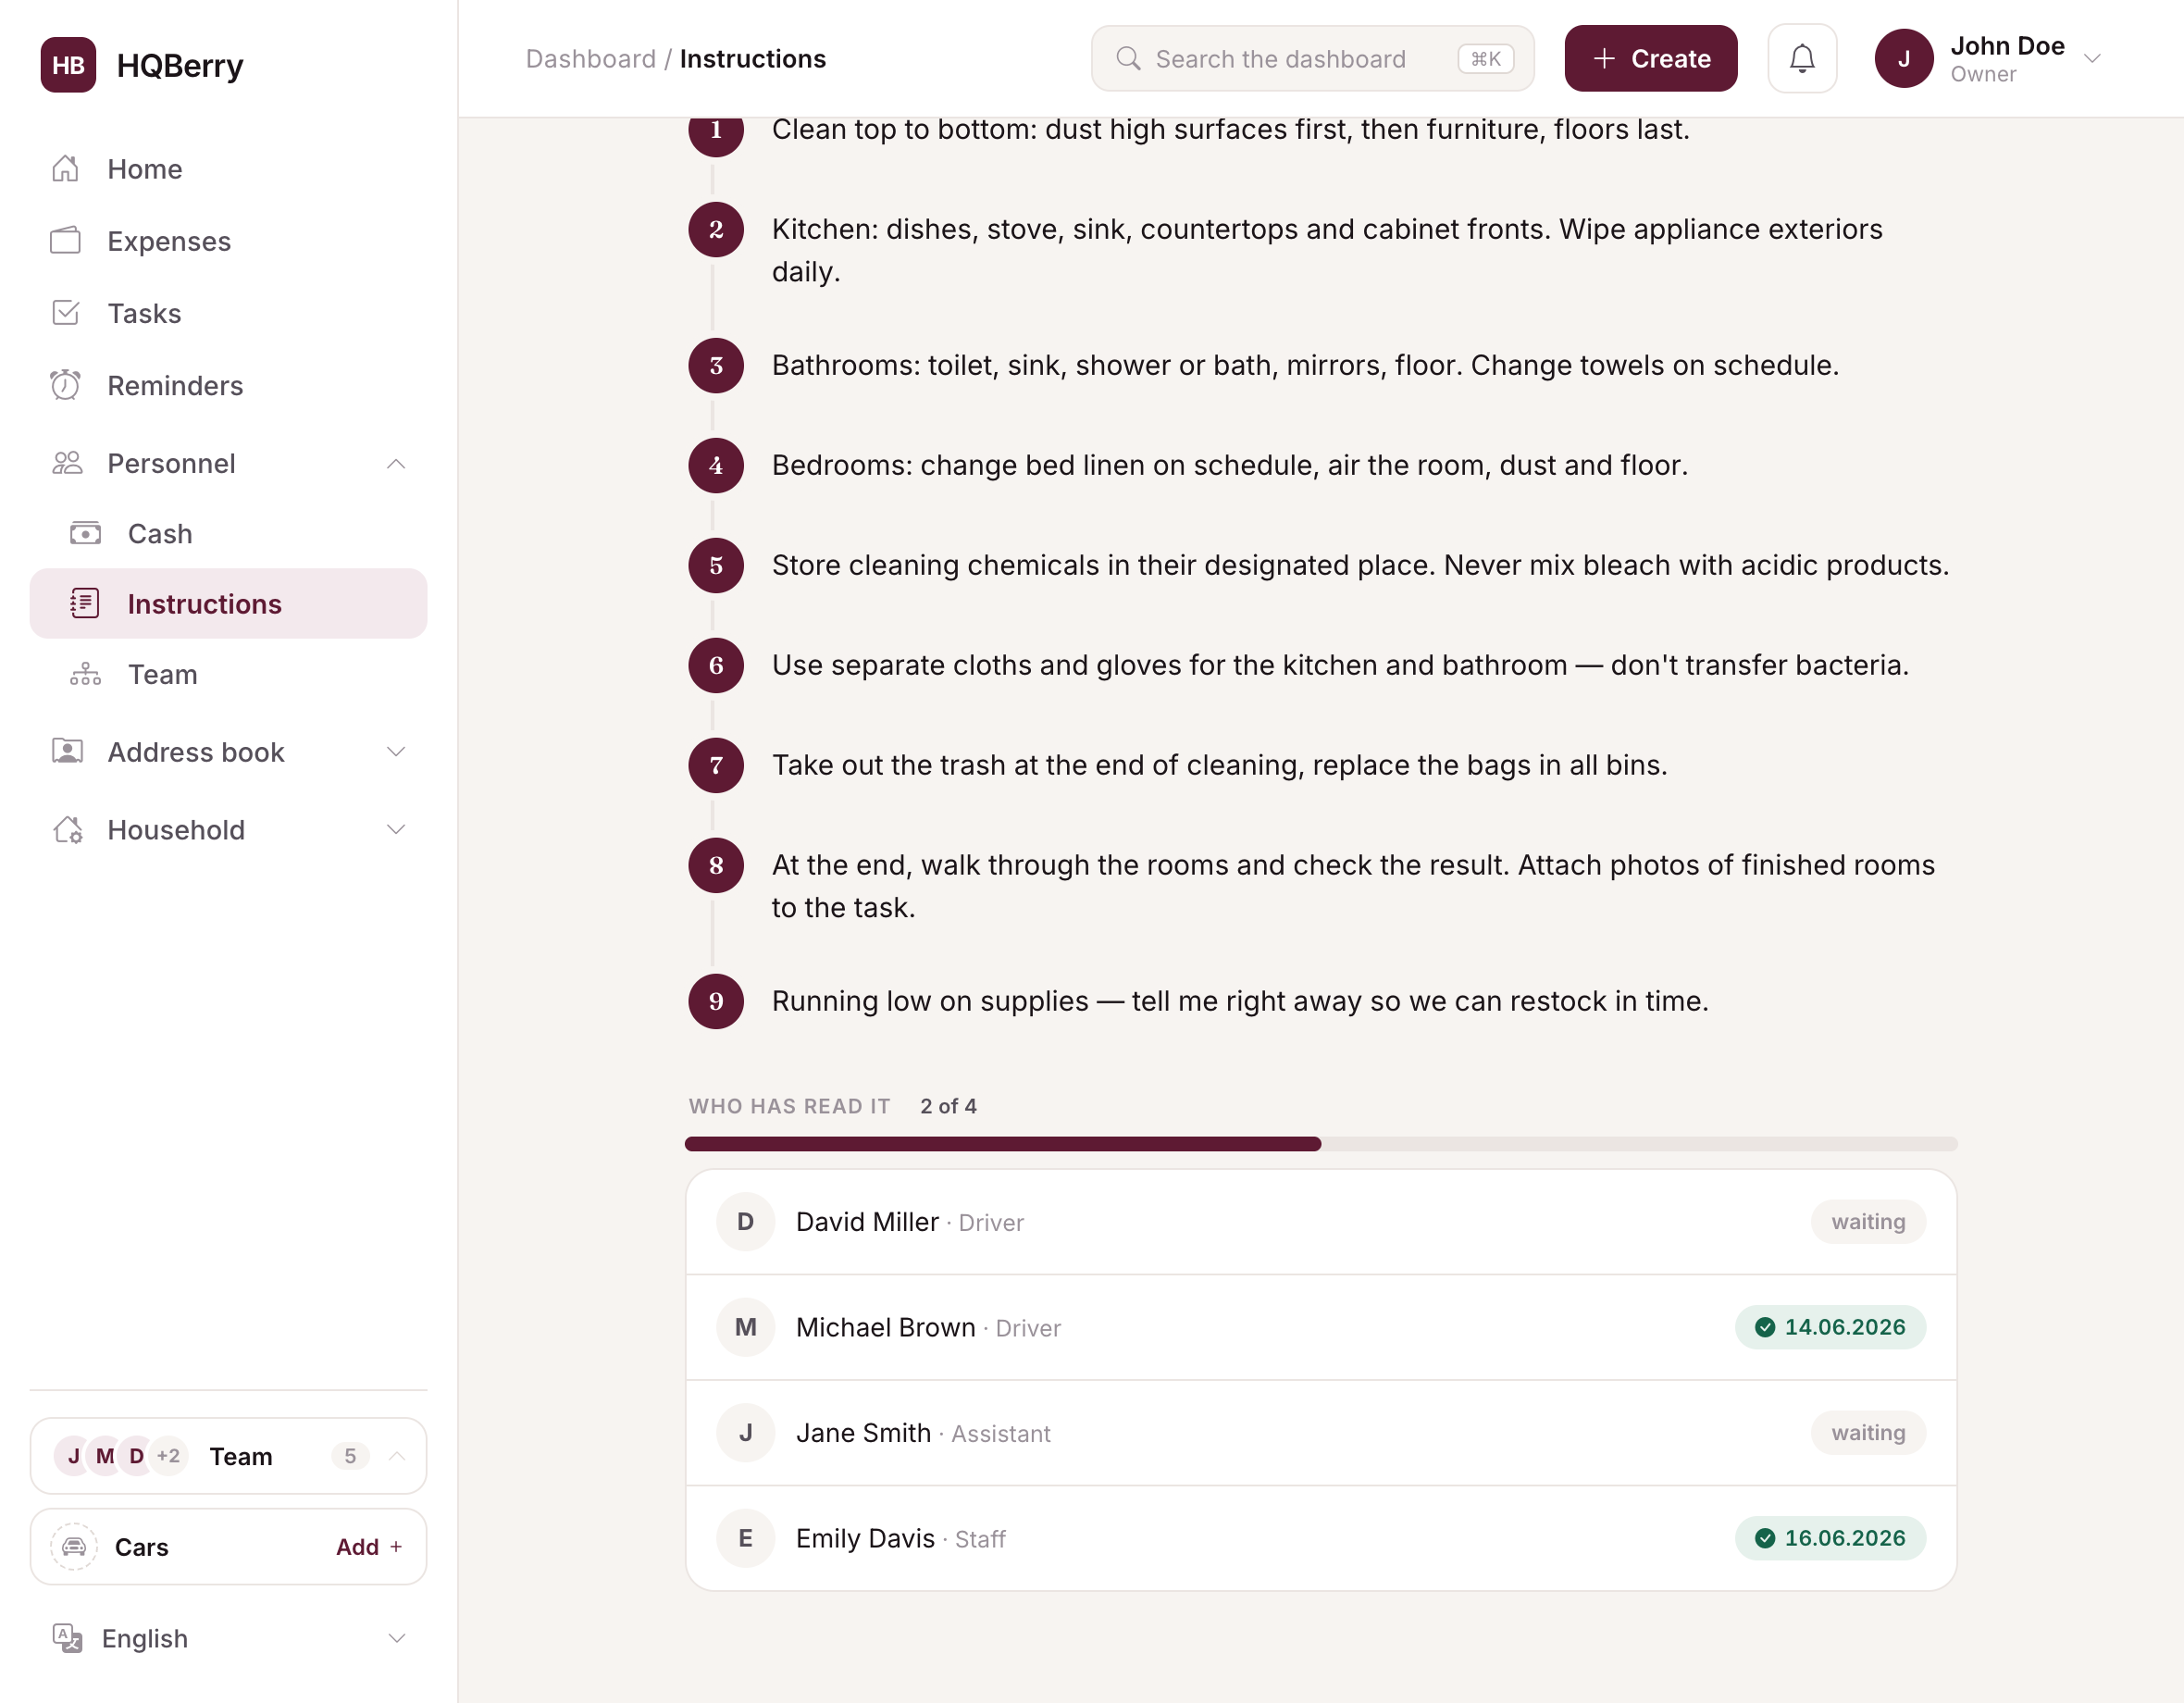Expand the Address book chevron

pyautogui.click(x=396, y=752)
